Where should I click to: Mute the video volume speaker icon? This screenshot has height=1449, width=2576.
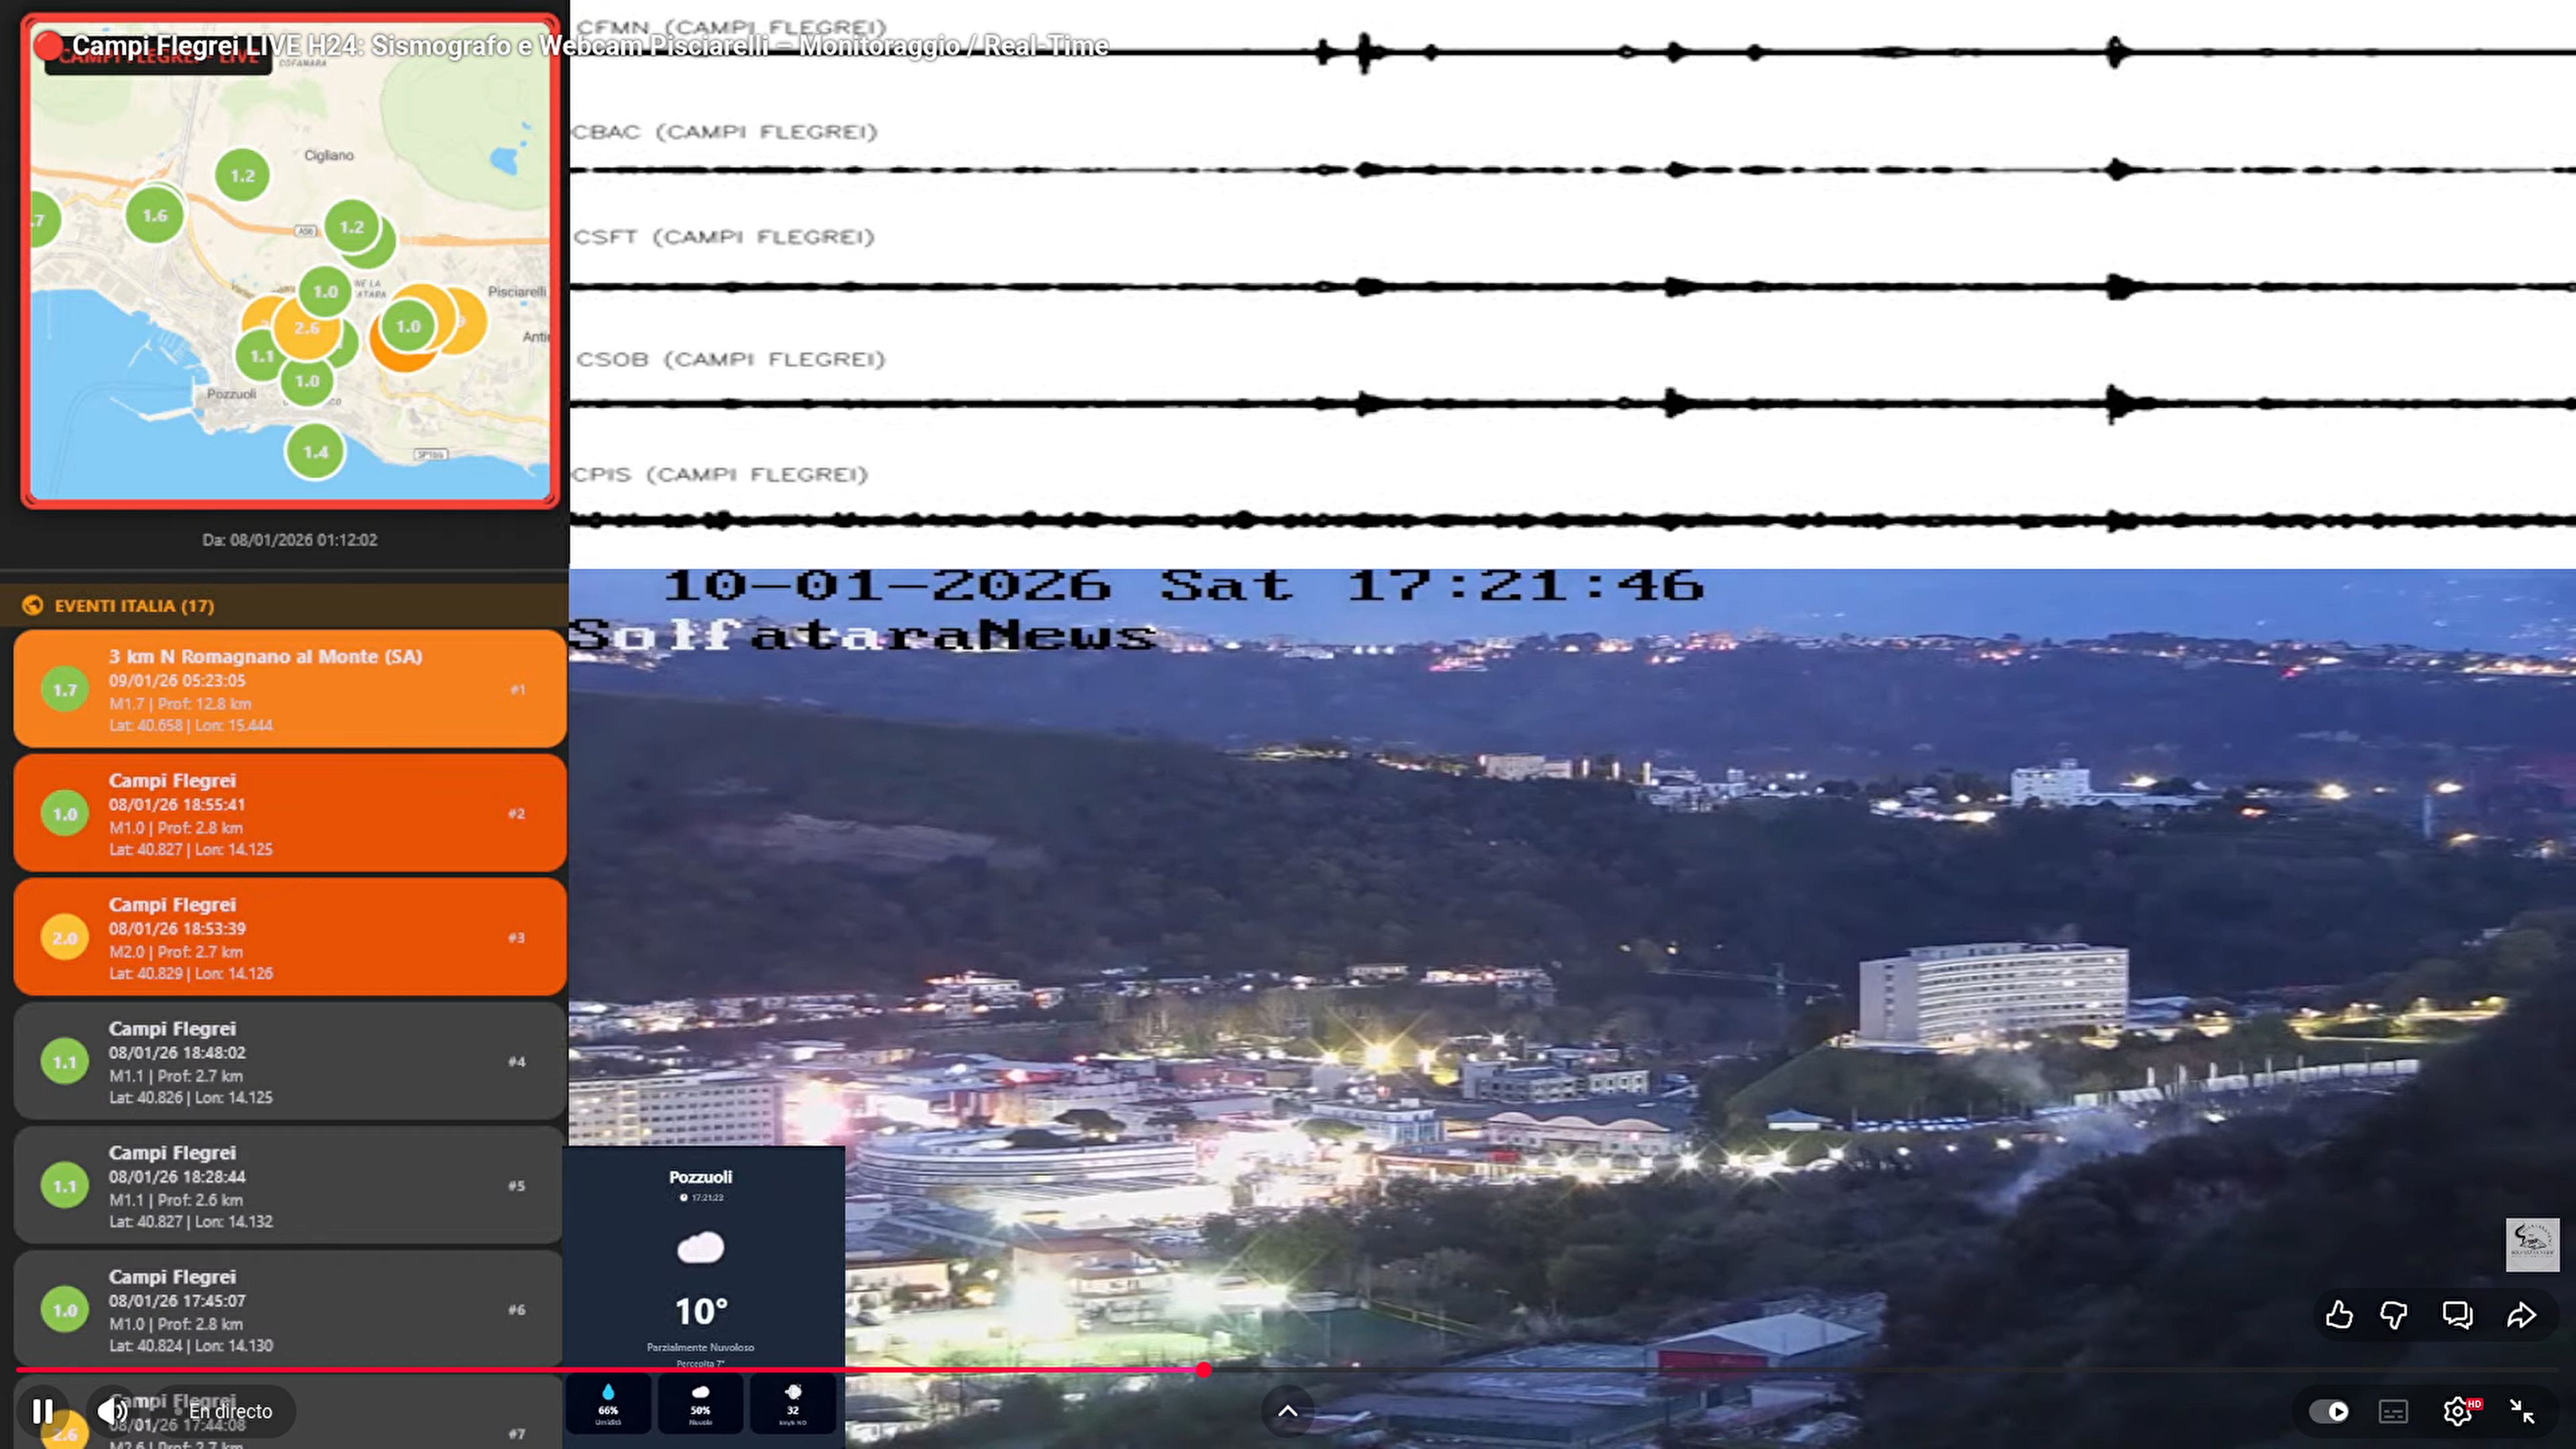coord(111,1411)
